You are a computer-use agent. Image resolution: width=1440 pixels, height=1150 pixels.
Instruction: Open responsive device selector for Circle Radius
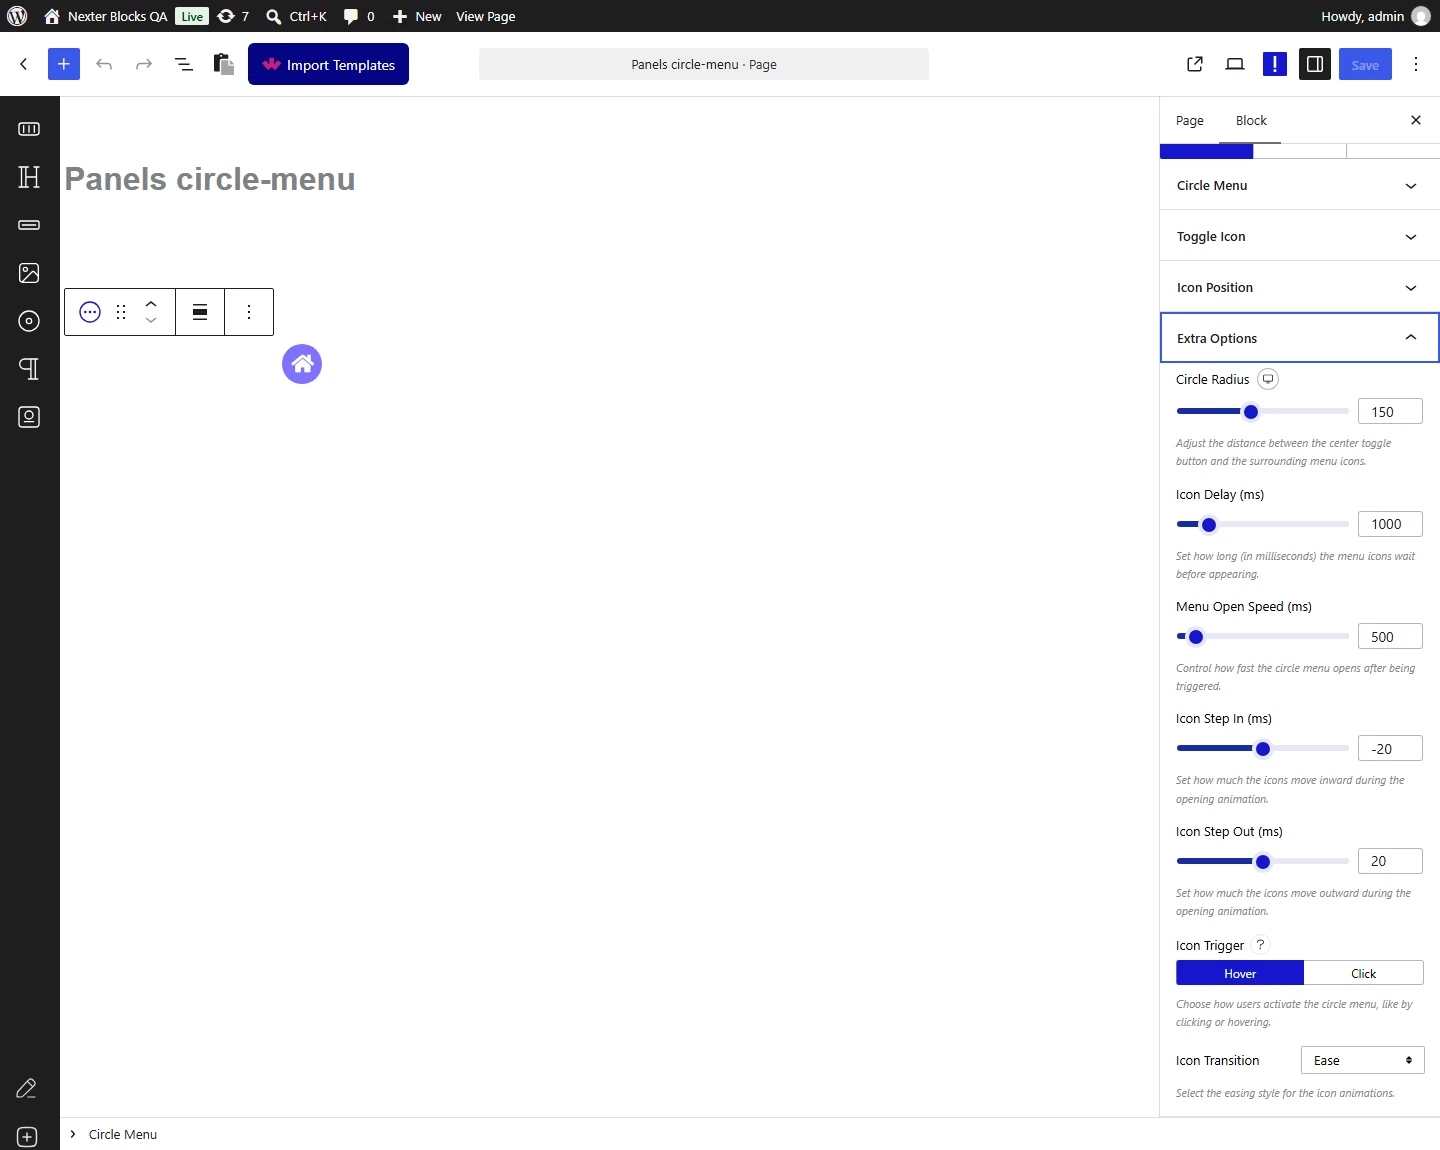click(1268, 379)
